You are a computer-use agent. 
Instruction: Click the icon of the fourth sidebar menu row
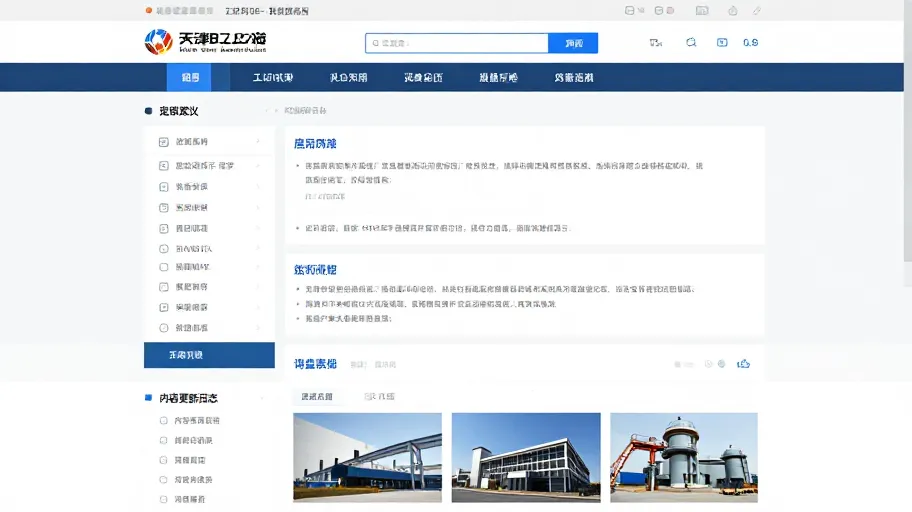point(163,208)
